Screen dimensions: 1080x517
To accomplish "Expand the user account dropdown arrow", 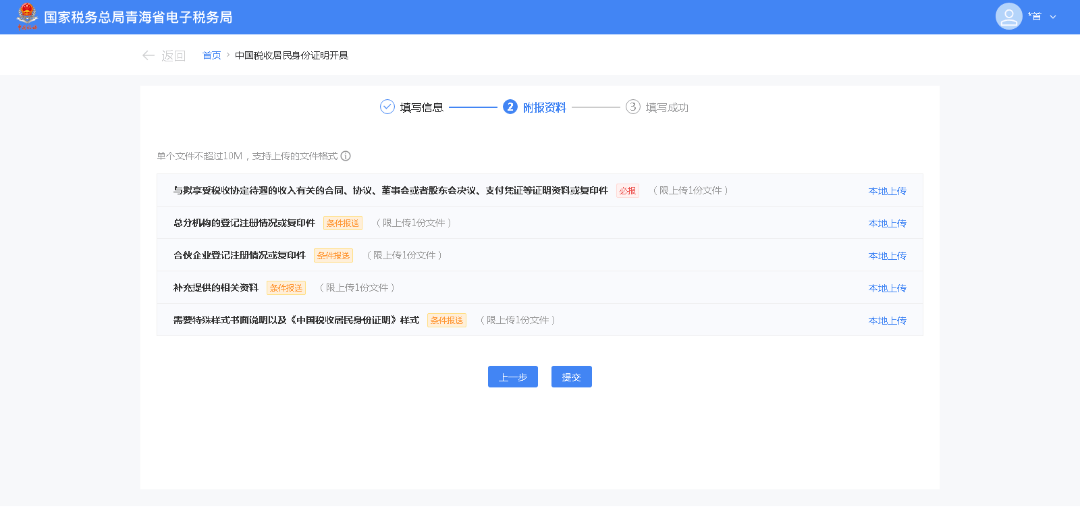I will [1053, 17].
